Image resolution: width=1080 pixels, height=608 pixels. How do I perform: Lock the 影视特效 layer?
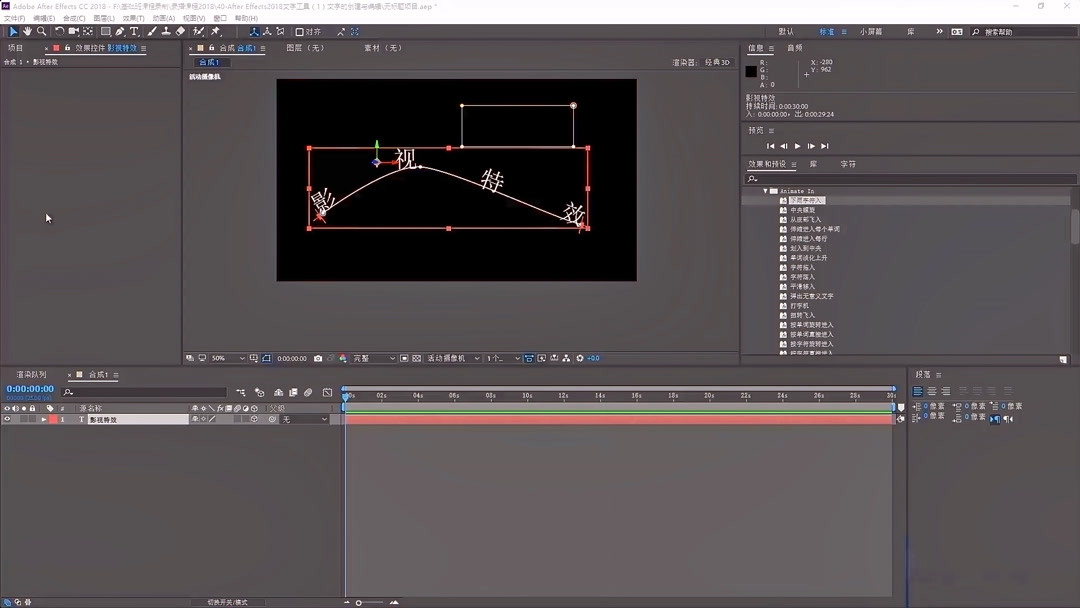32,418
